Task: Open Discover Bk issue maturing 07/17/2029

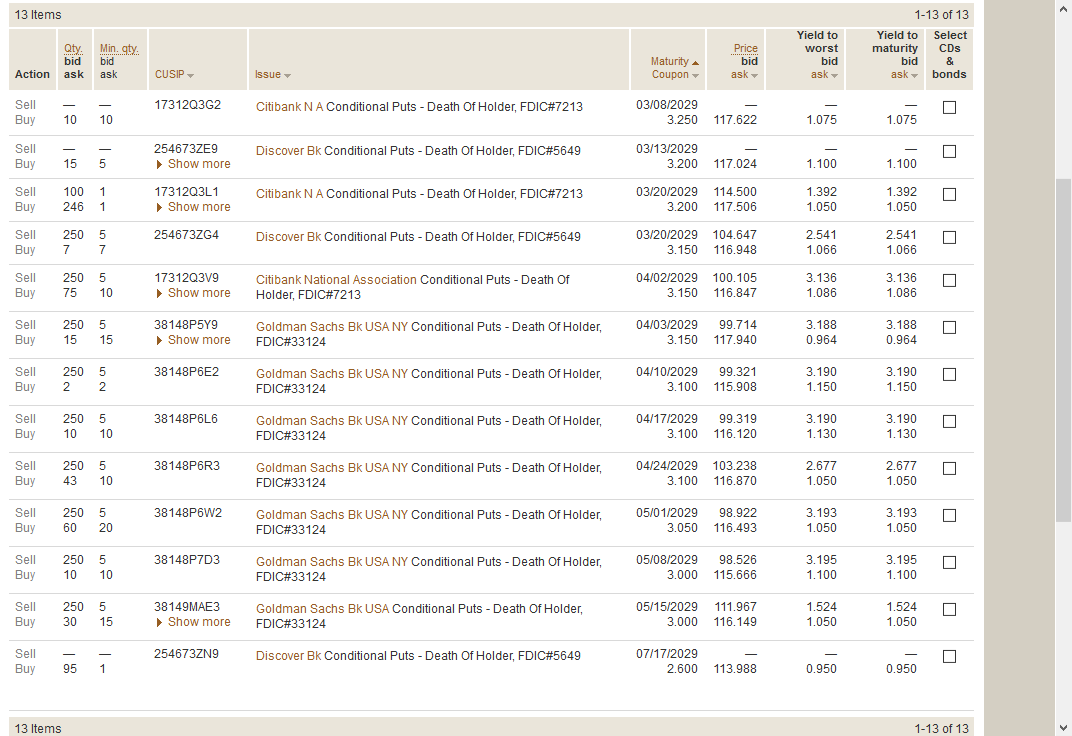Action: pos(289,656)
